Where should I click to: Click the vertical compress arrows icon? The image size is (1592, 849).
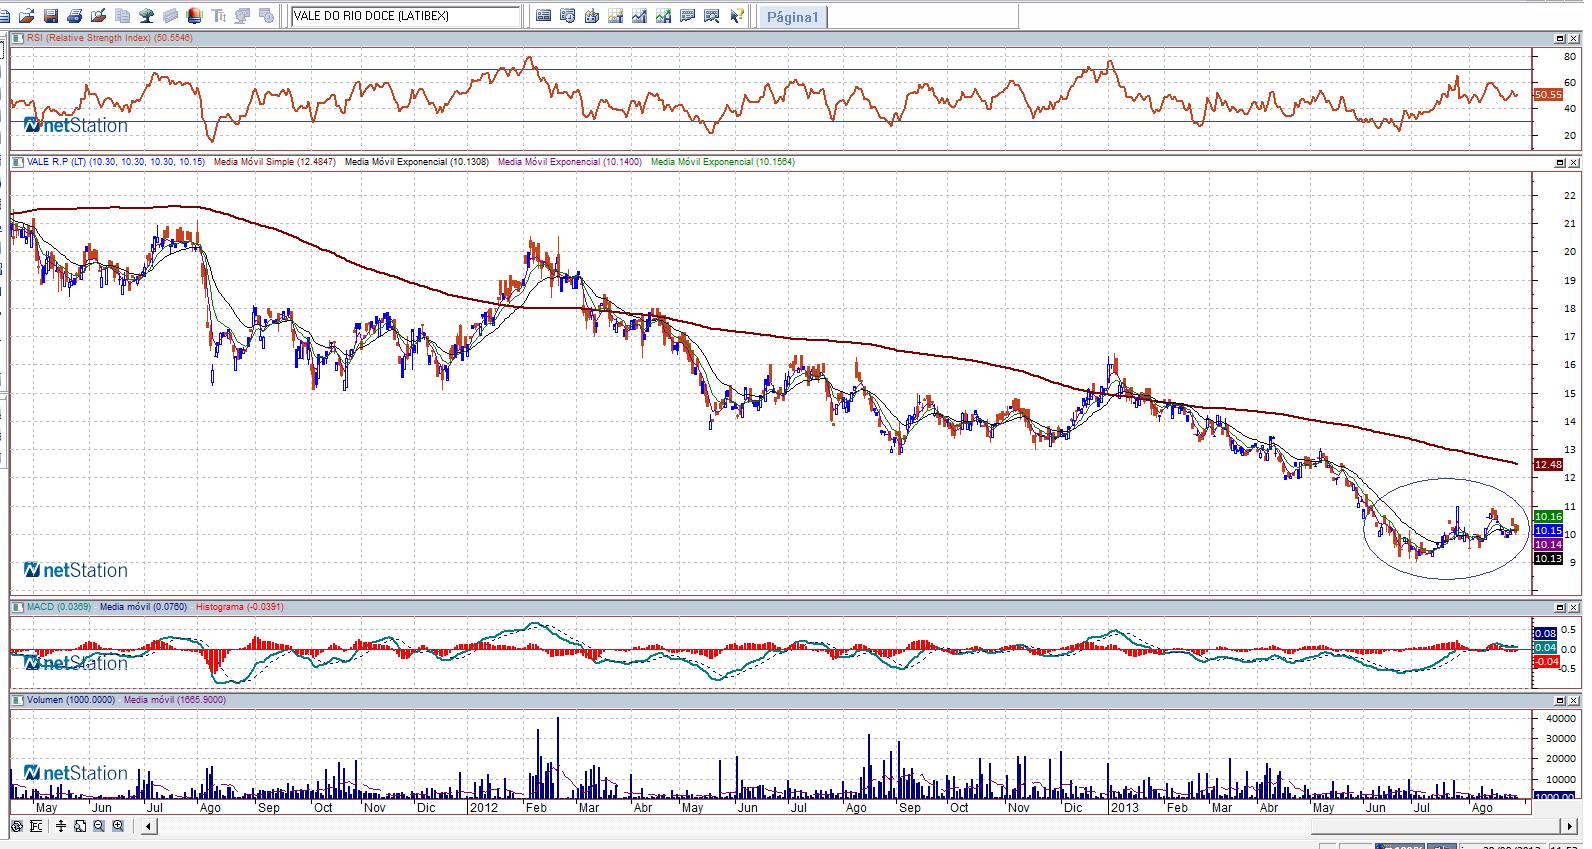pos(61,826)
